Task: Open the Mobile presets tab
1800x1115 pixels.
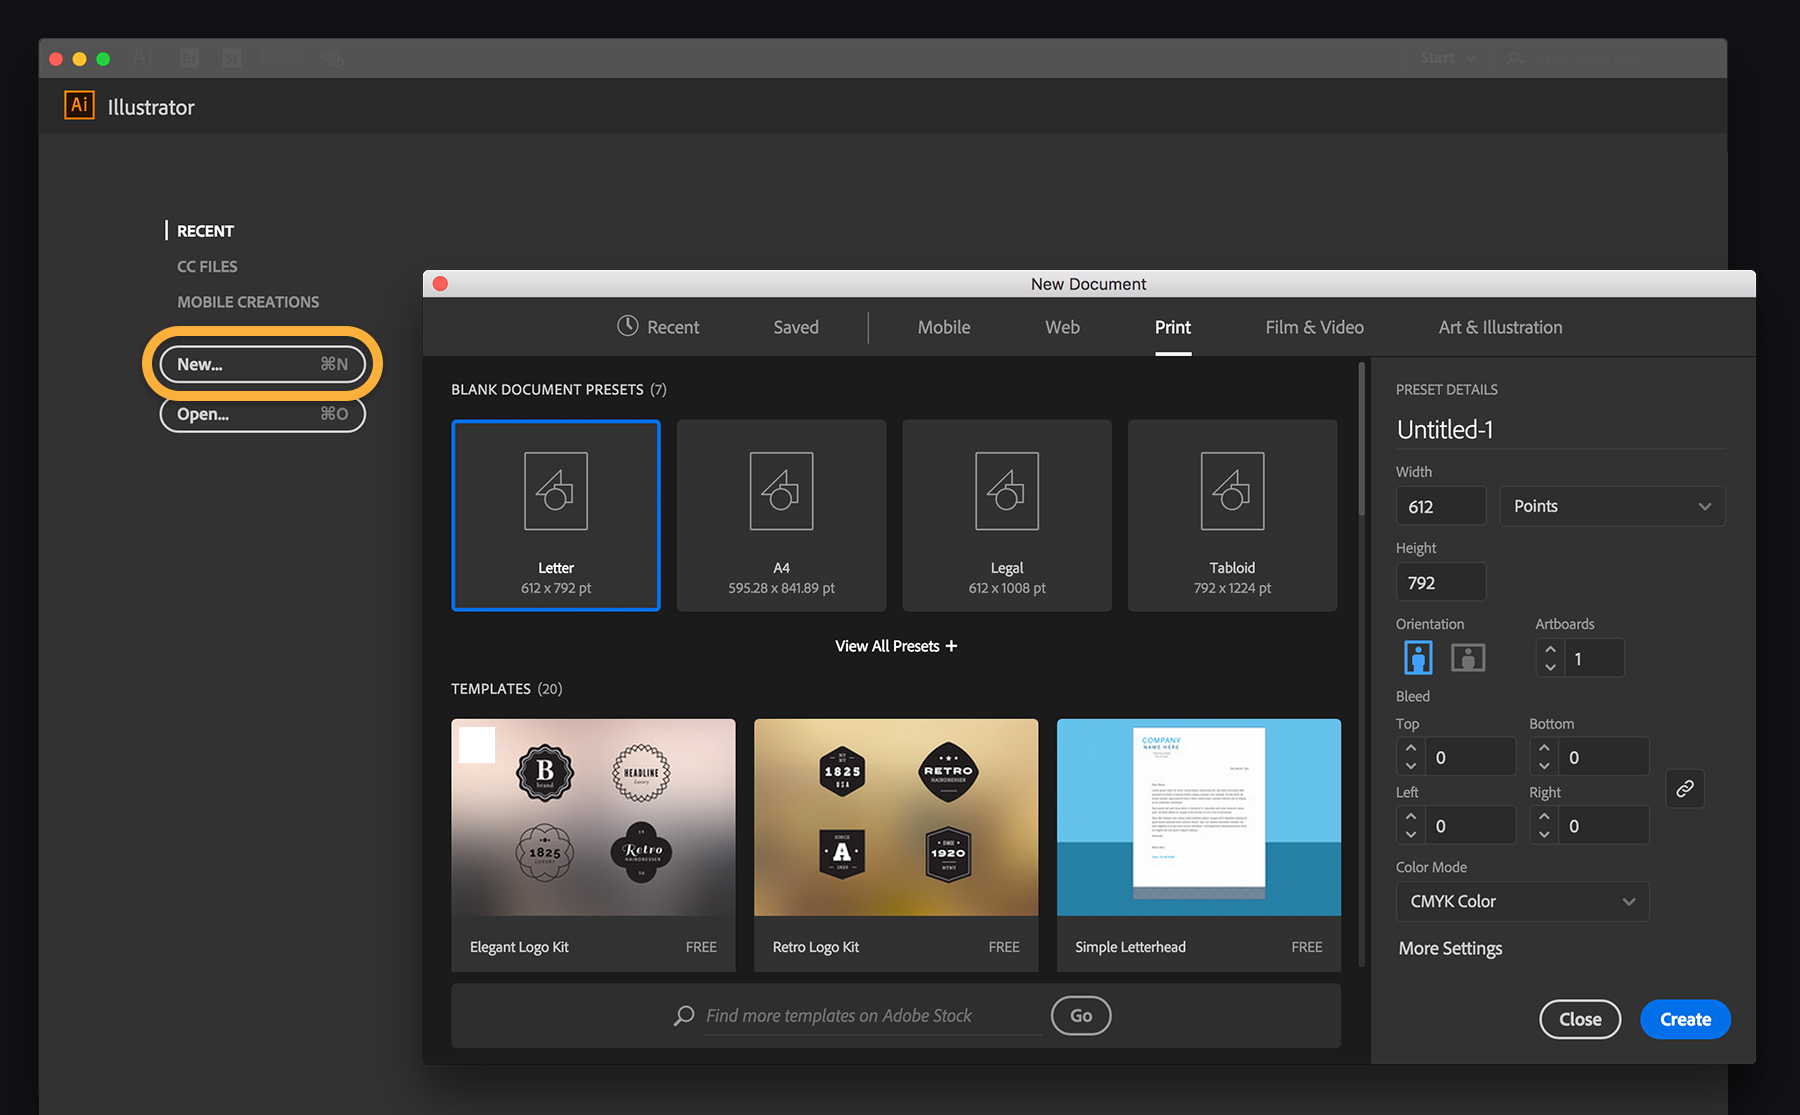Action: [942, 327]
